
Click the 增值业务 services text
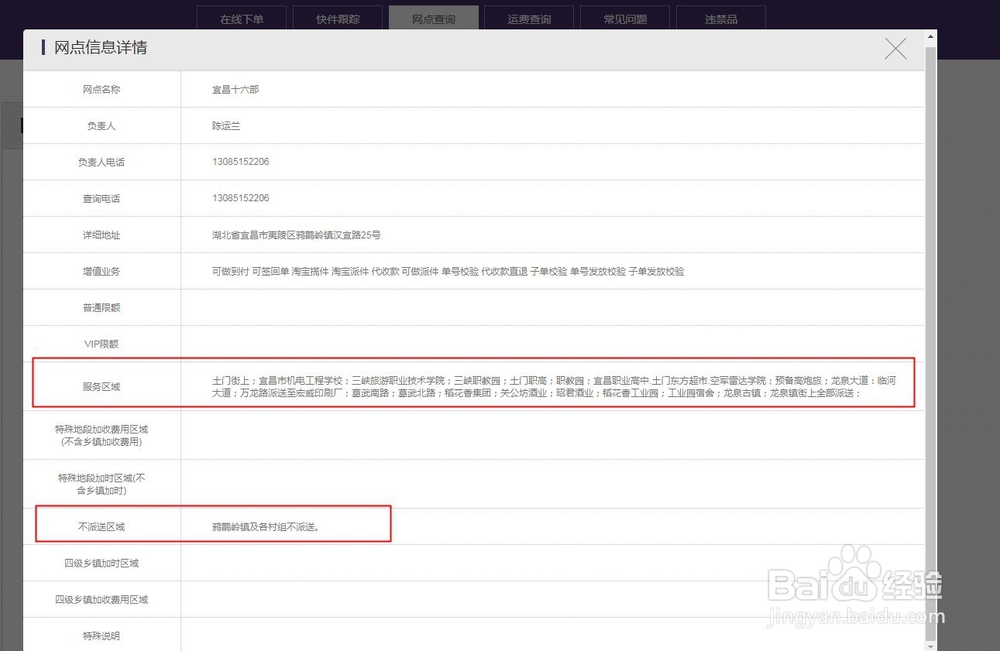[448, 271]
